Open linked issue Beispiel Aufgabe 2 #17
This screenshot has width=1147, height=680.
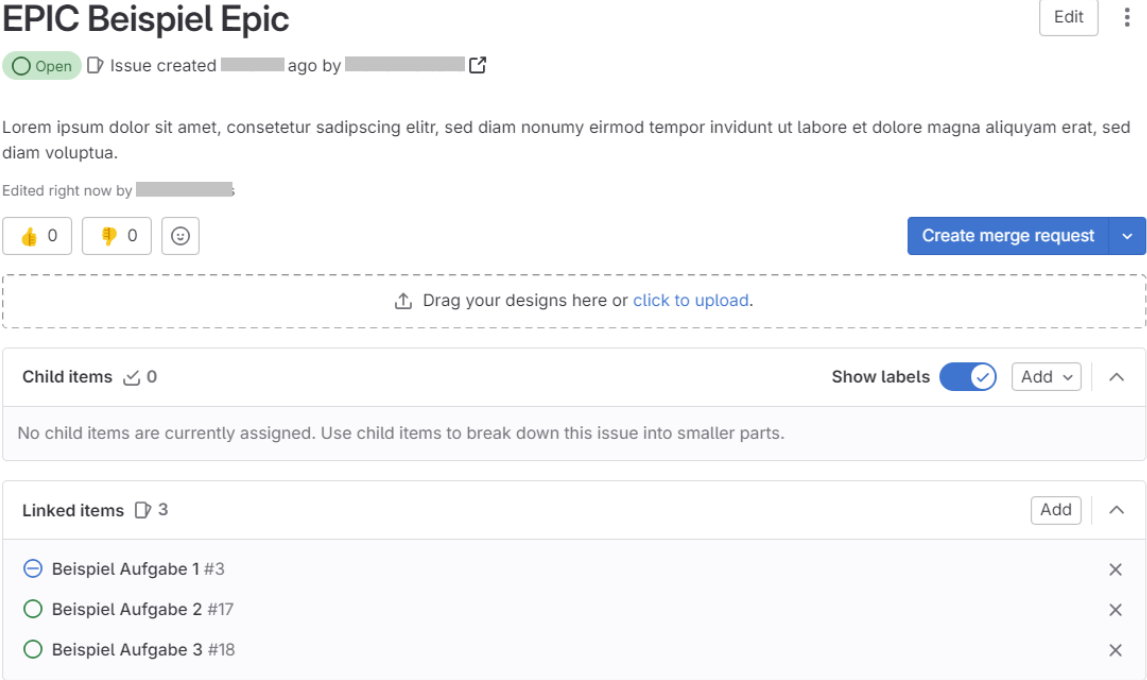point(143,609)
